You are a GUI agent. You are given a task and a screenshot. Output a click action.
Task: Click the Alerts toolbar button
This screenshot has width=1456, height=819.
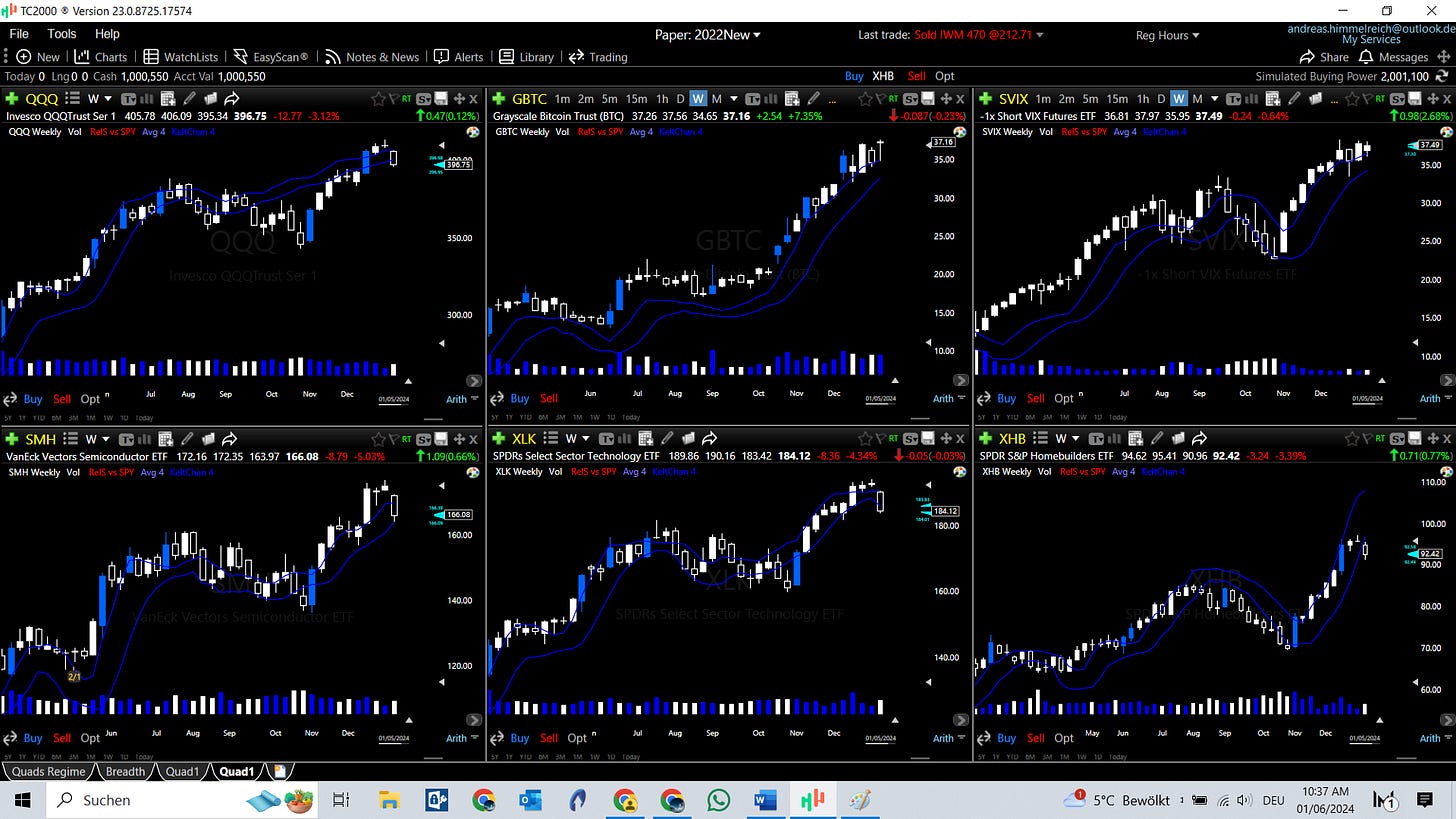[x=459, y=57]
